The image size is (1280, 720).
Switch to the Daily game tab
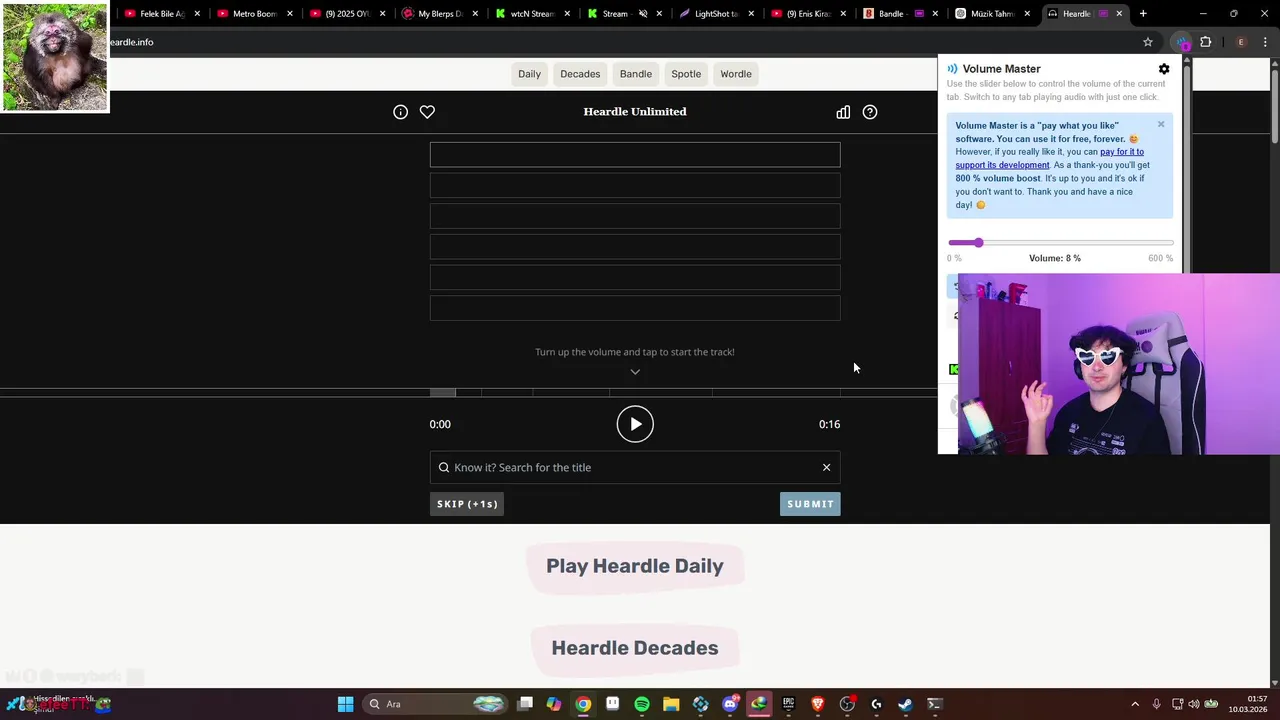(529, 74)
